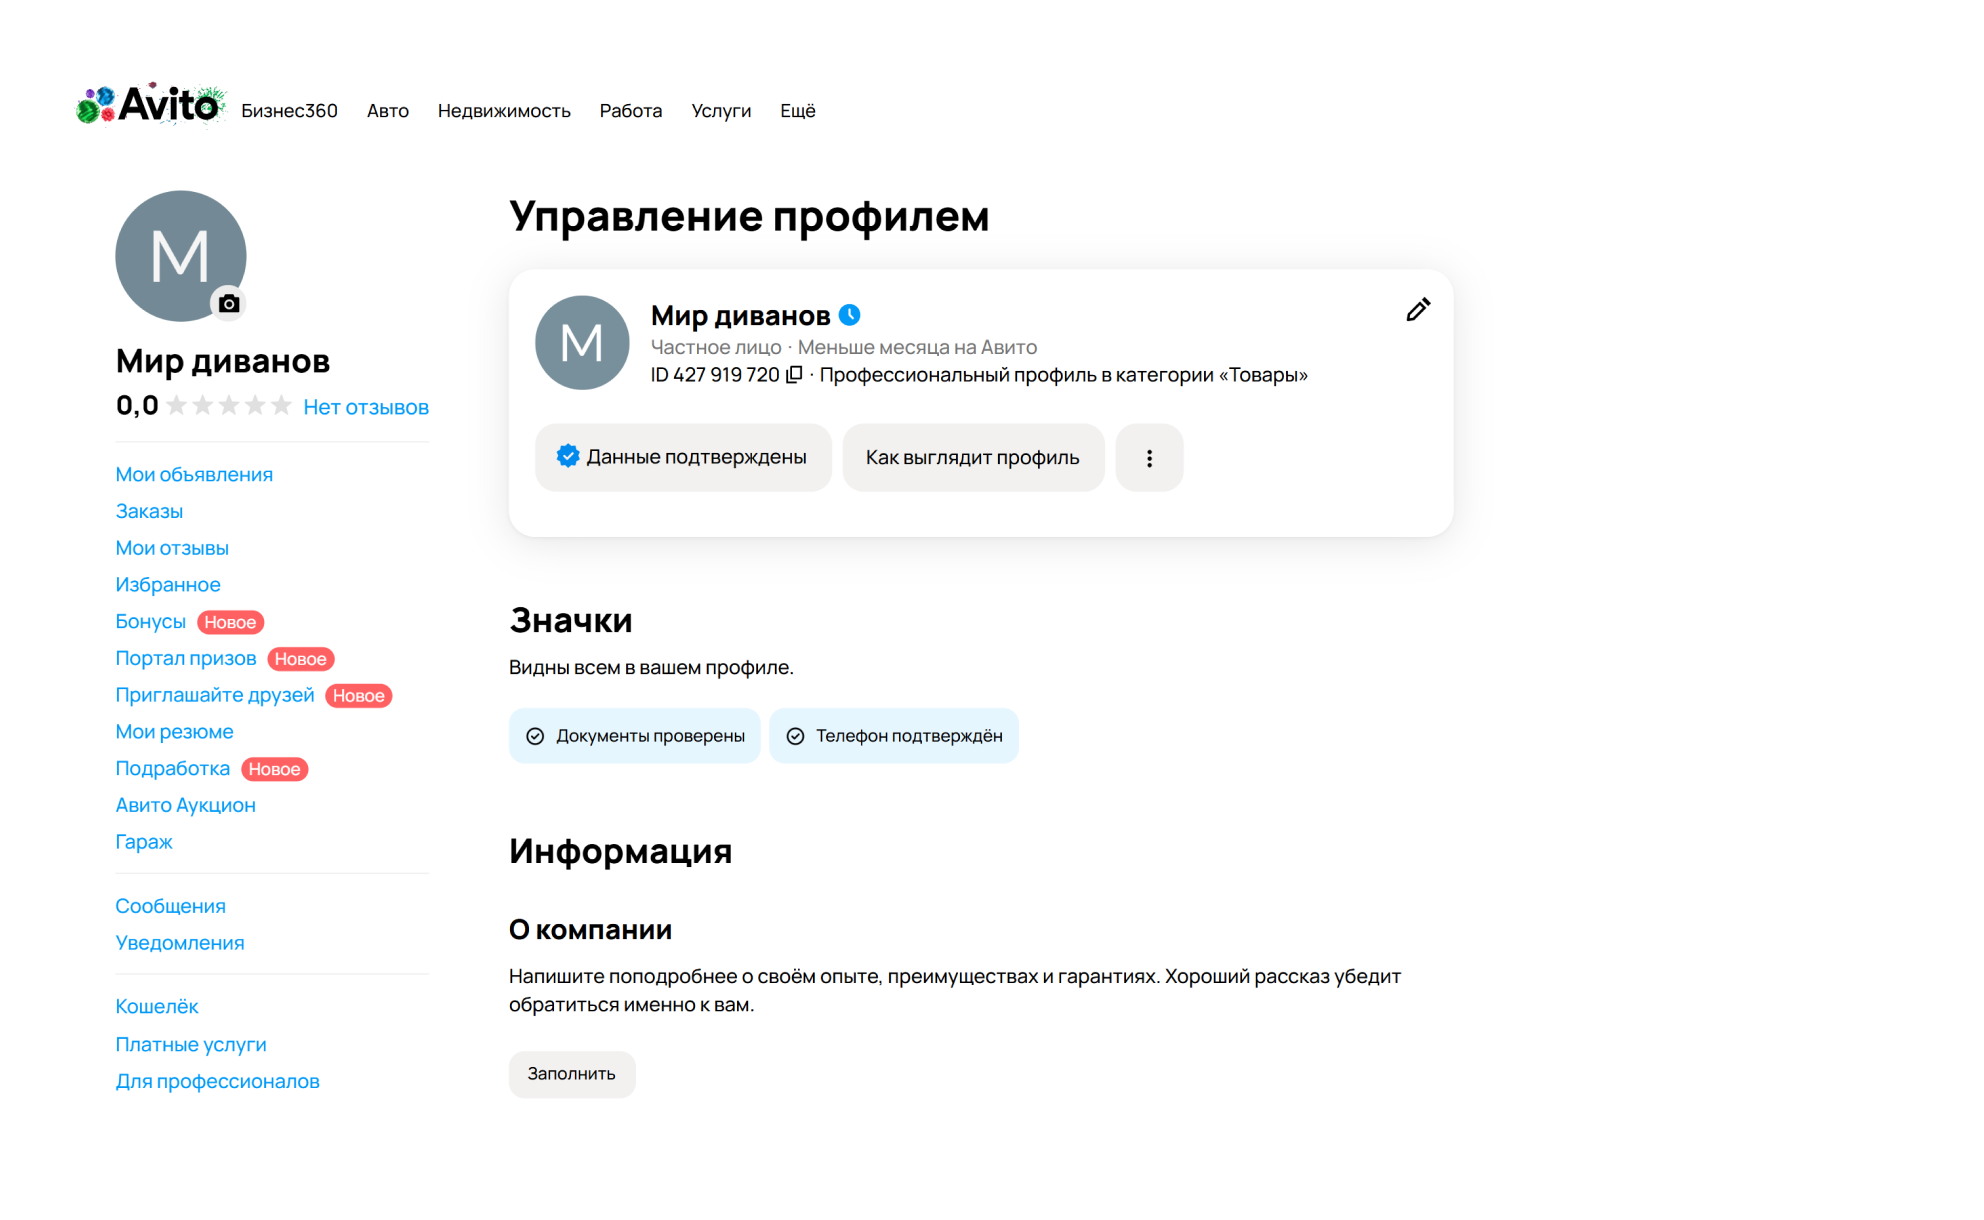1984x1220 pixels.
Task: Click the blue clock icon beside Мир диванов
Action: click(850, 313)
